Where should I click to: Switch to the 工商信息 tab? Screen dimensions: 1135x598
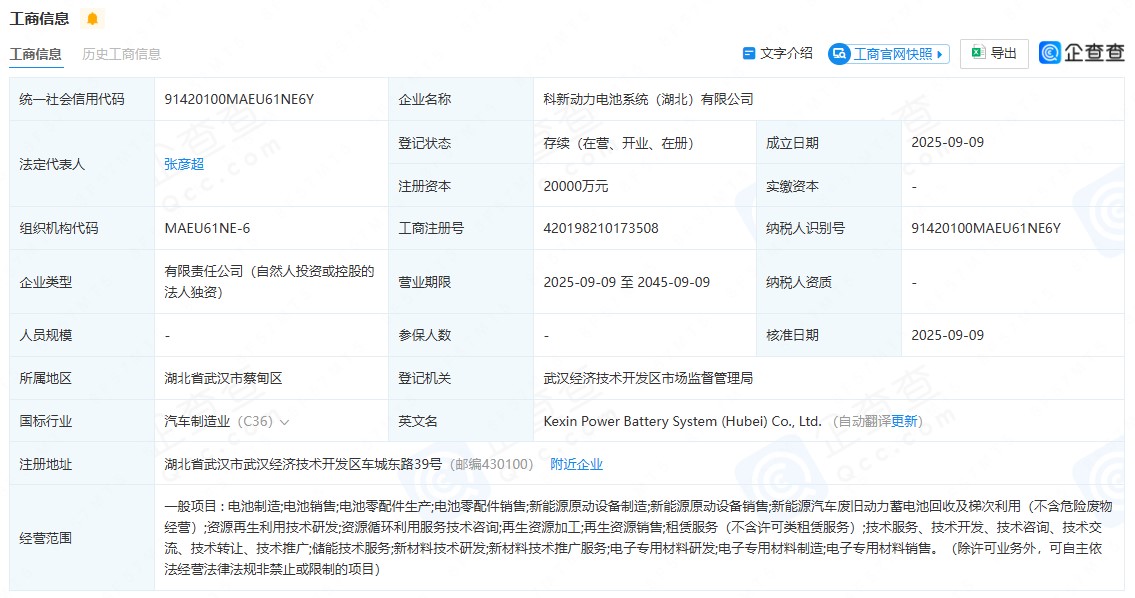click(x=35, y=54)
